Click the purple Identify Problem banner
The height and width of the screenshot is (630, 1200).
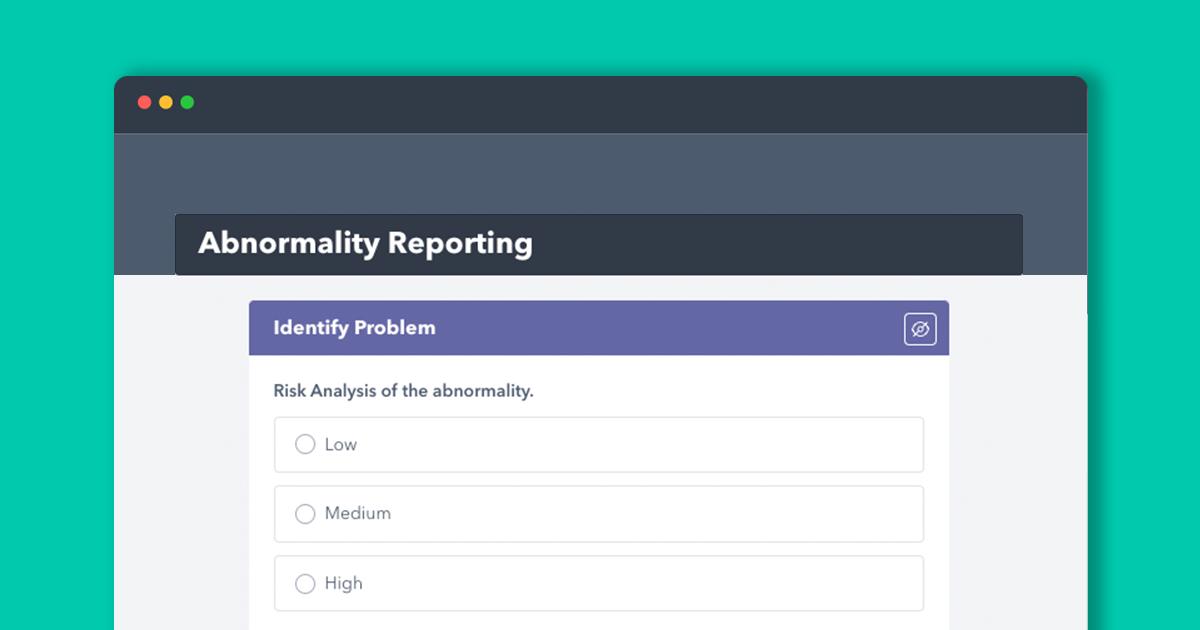pos(600,328)
